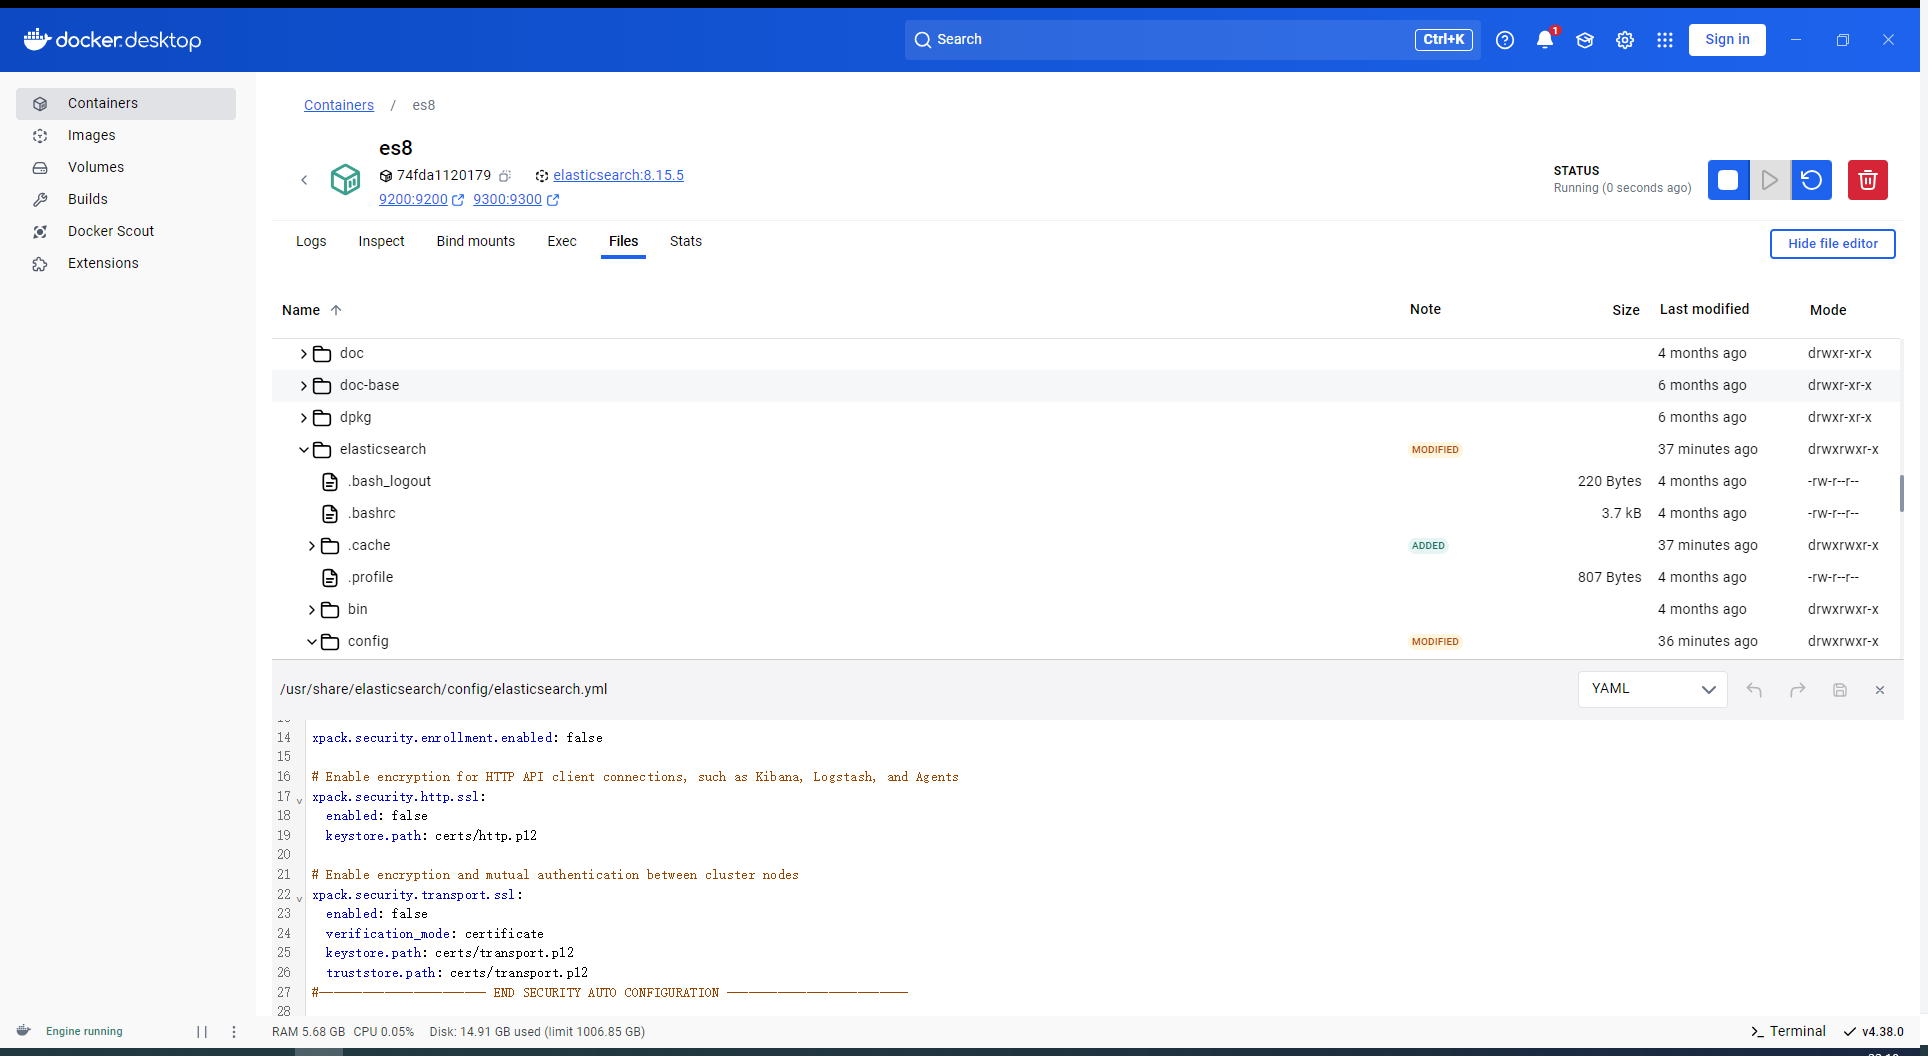Click the file list vertical scrollbar thumb

(1901, 494)
